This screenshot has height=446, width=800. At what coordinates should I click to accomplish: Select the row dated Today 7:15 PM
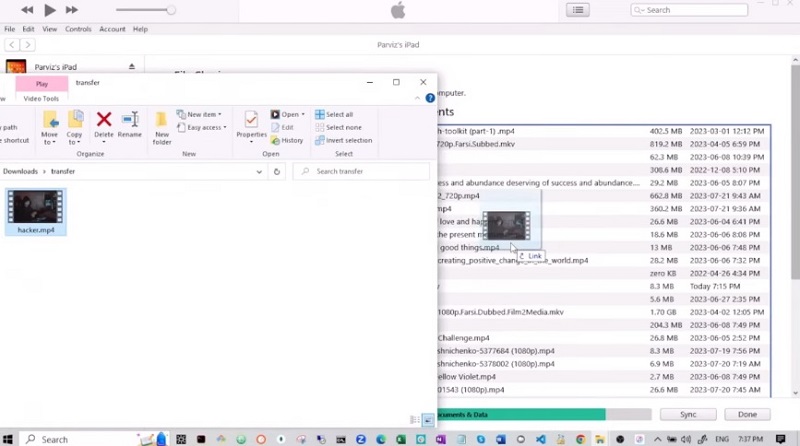click(604, 286)
